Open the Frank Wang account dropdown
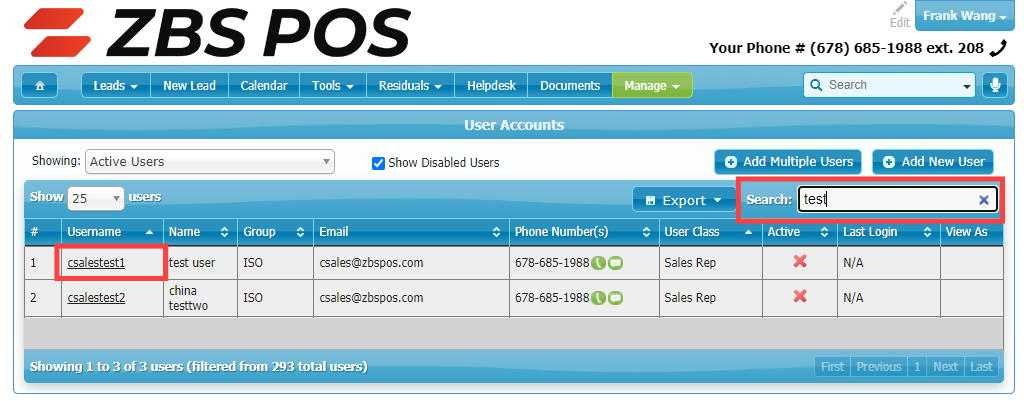The width and height of the screenshot is (1024, 401). pos(964,16)
